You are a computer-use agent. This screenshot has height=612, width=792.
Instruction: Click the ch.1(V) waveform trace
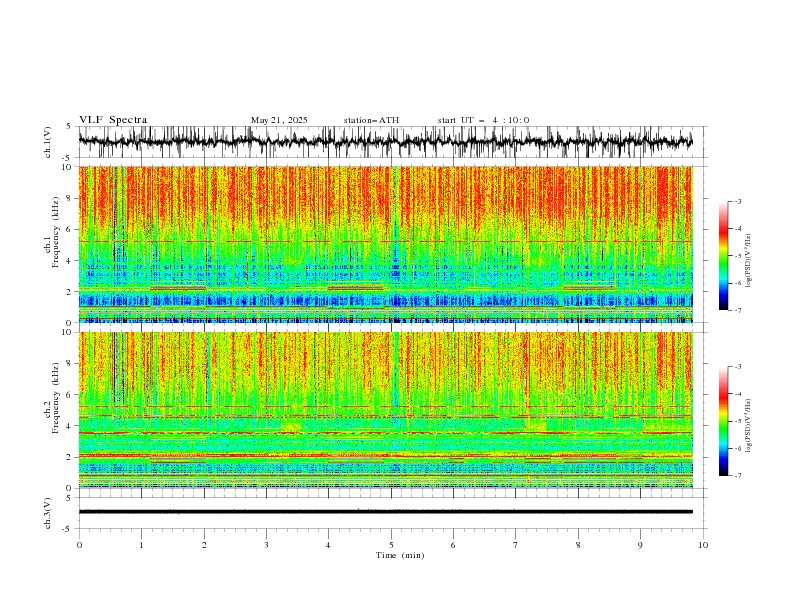[385, 142]
